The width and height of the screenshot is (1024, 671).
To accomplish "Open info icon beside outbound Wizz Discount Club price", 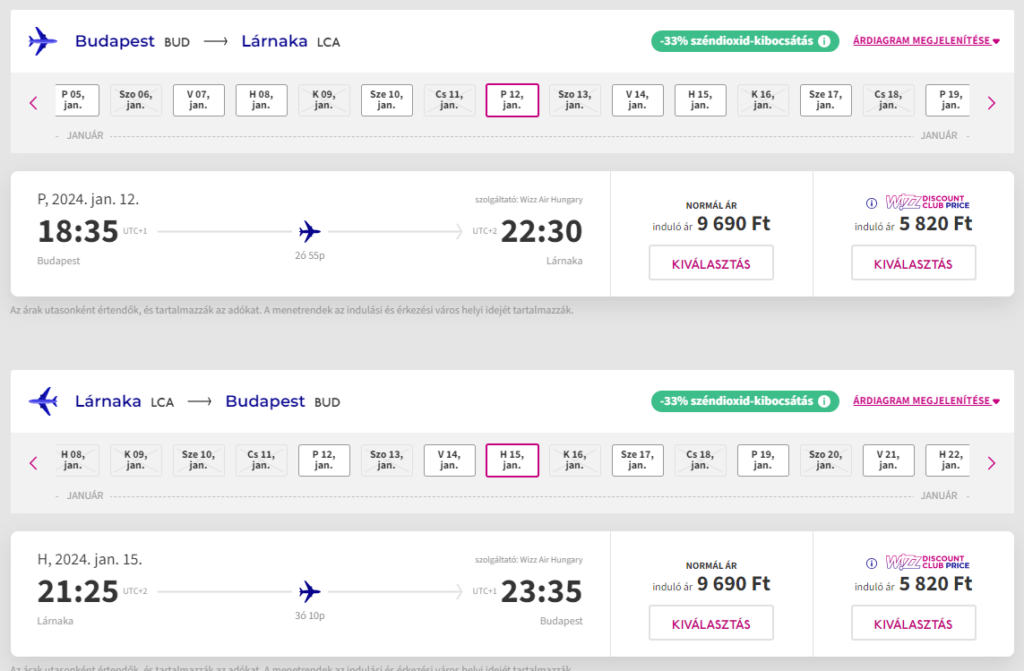I will pyautogui.click(x=871, y=203).
